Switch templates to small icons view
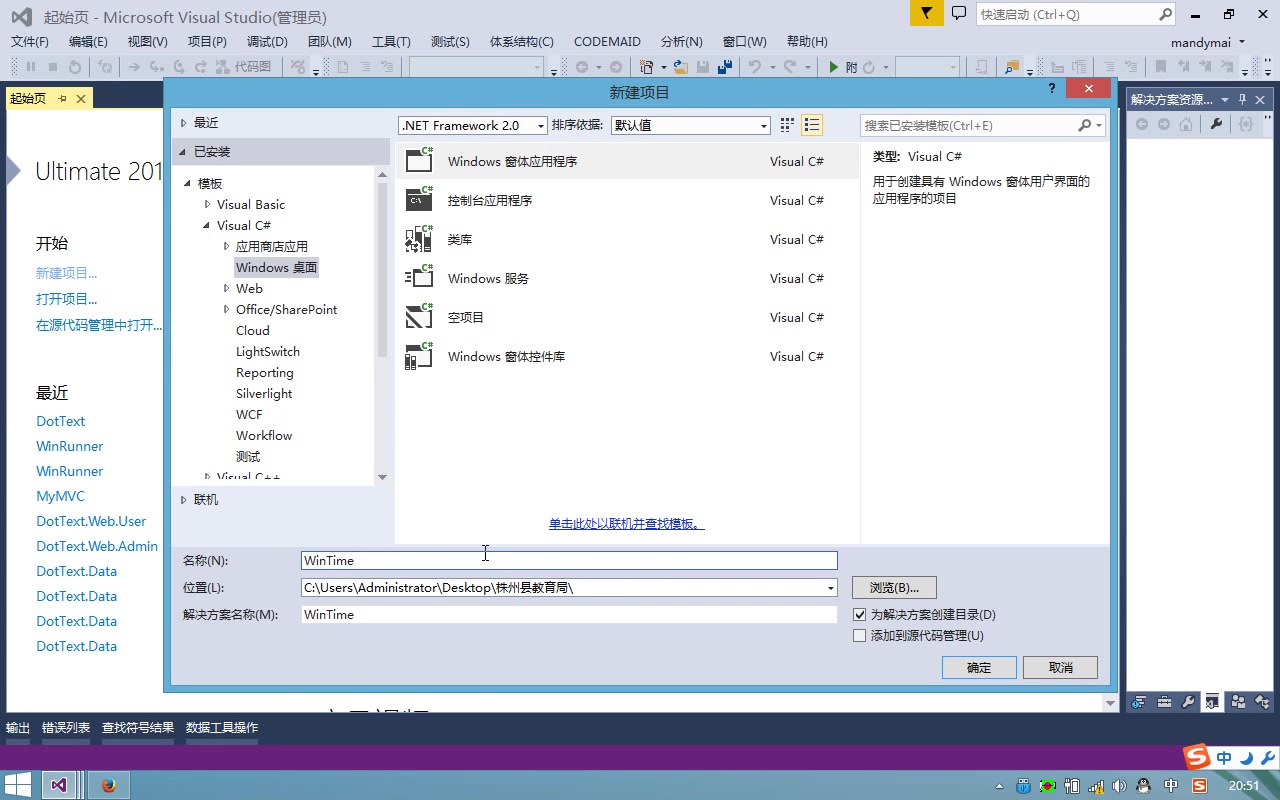 pyautogui.click(x=787, y=125)
